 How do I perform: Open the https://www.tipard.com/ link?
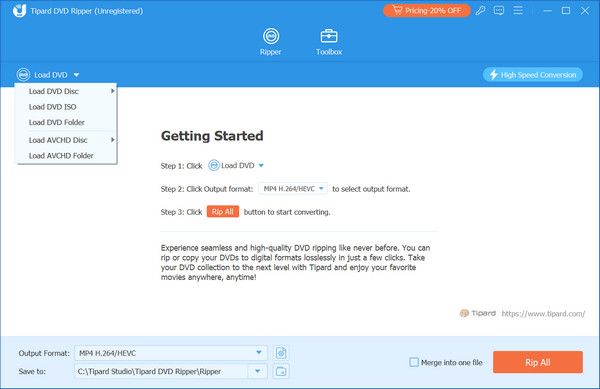[x=543, y=314]
